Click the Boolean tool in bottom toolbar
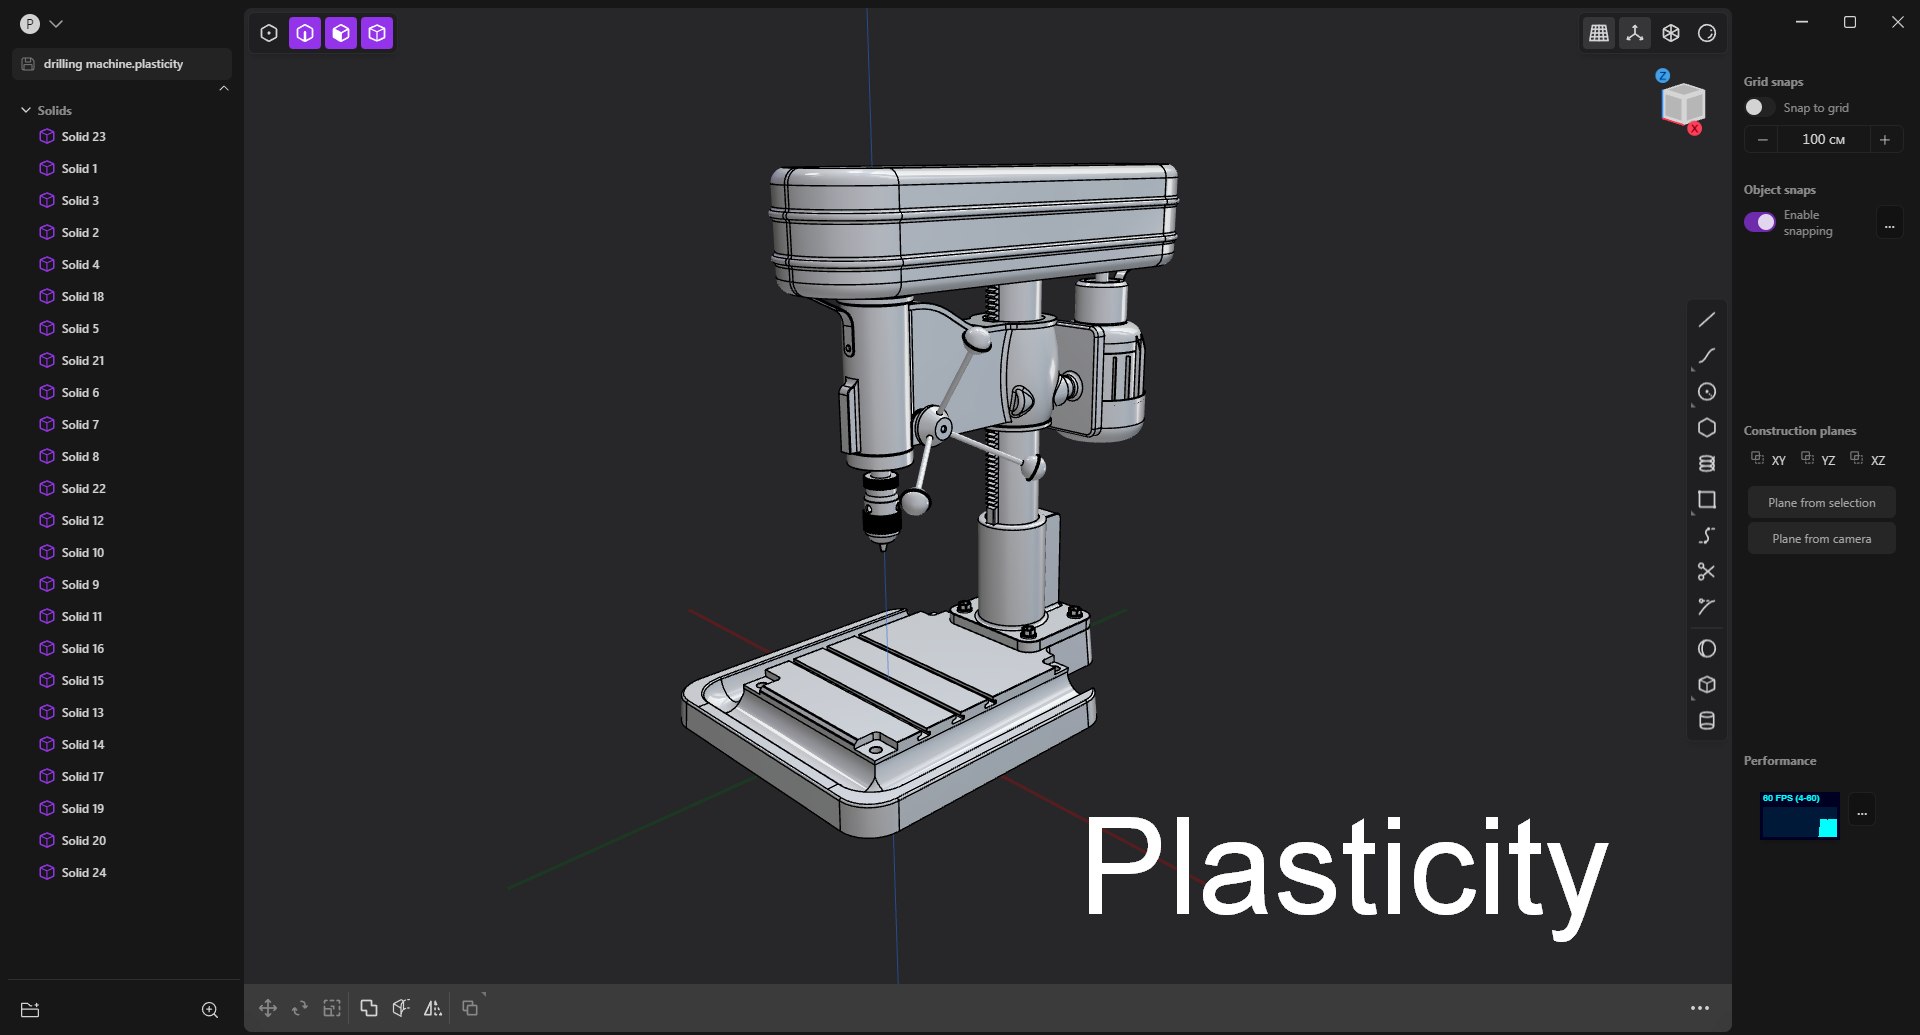 (x=369, y=1008)
